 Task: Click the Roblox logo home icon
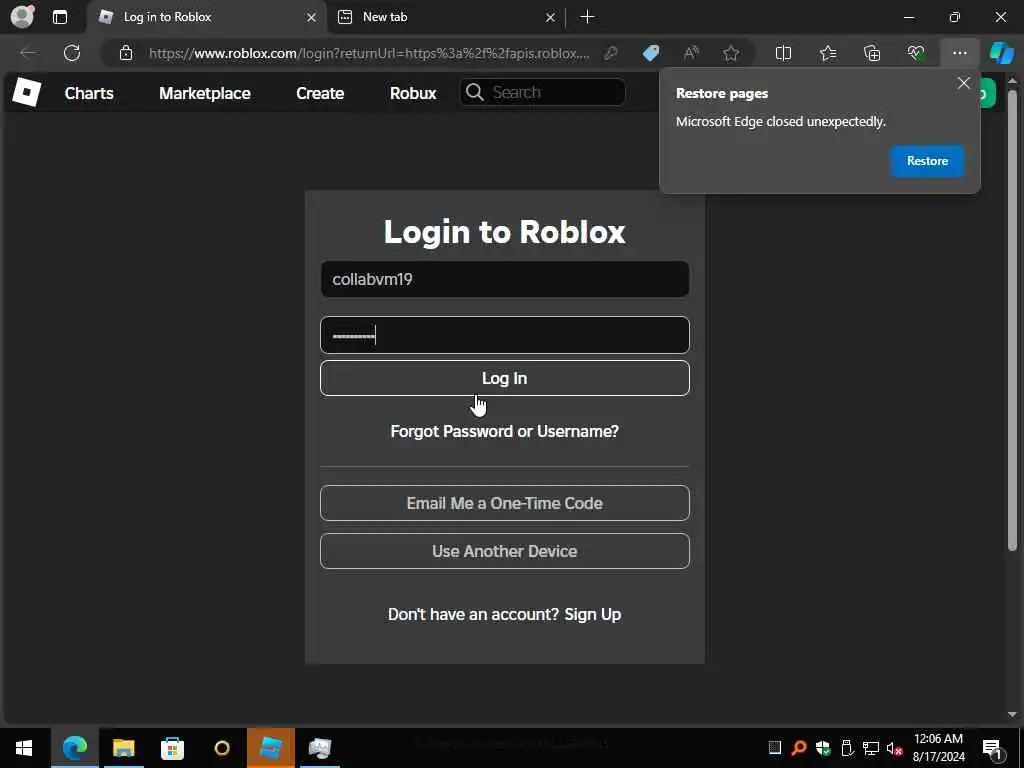coord(27,93)
